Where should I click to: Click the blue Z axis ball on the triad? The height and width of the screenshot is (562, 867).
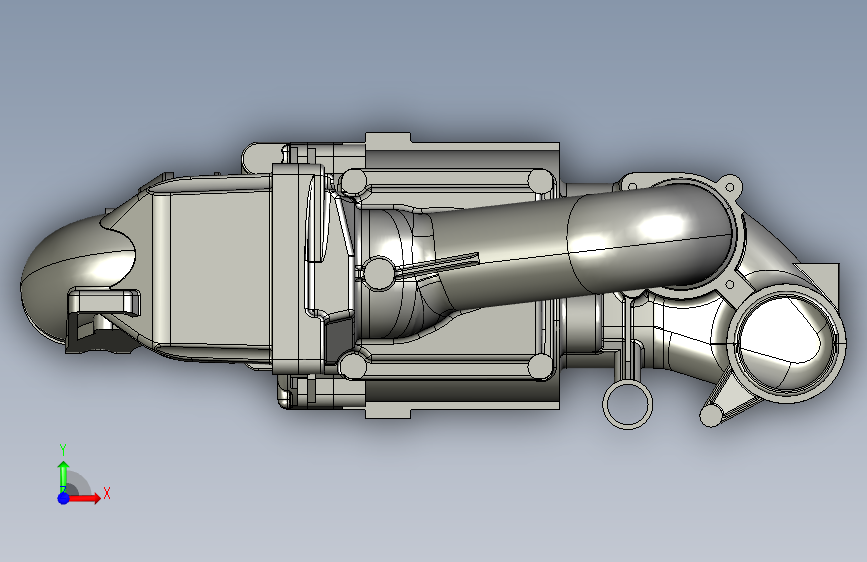pyautogui.click(x=64, y=498)
